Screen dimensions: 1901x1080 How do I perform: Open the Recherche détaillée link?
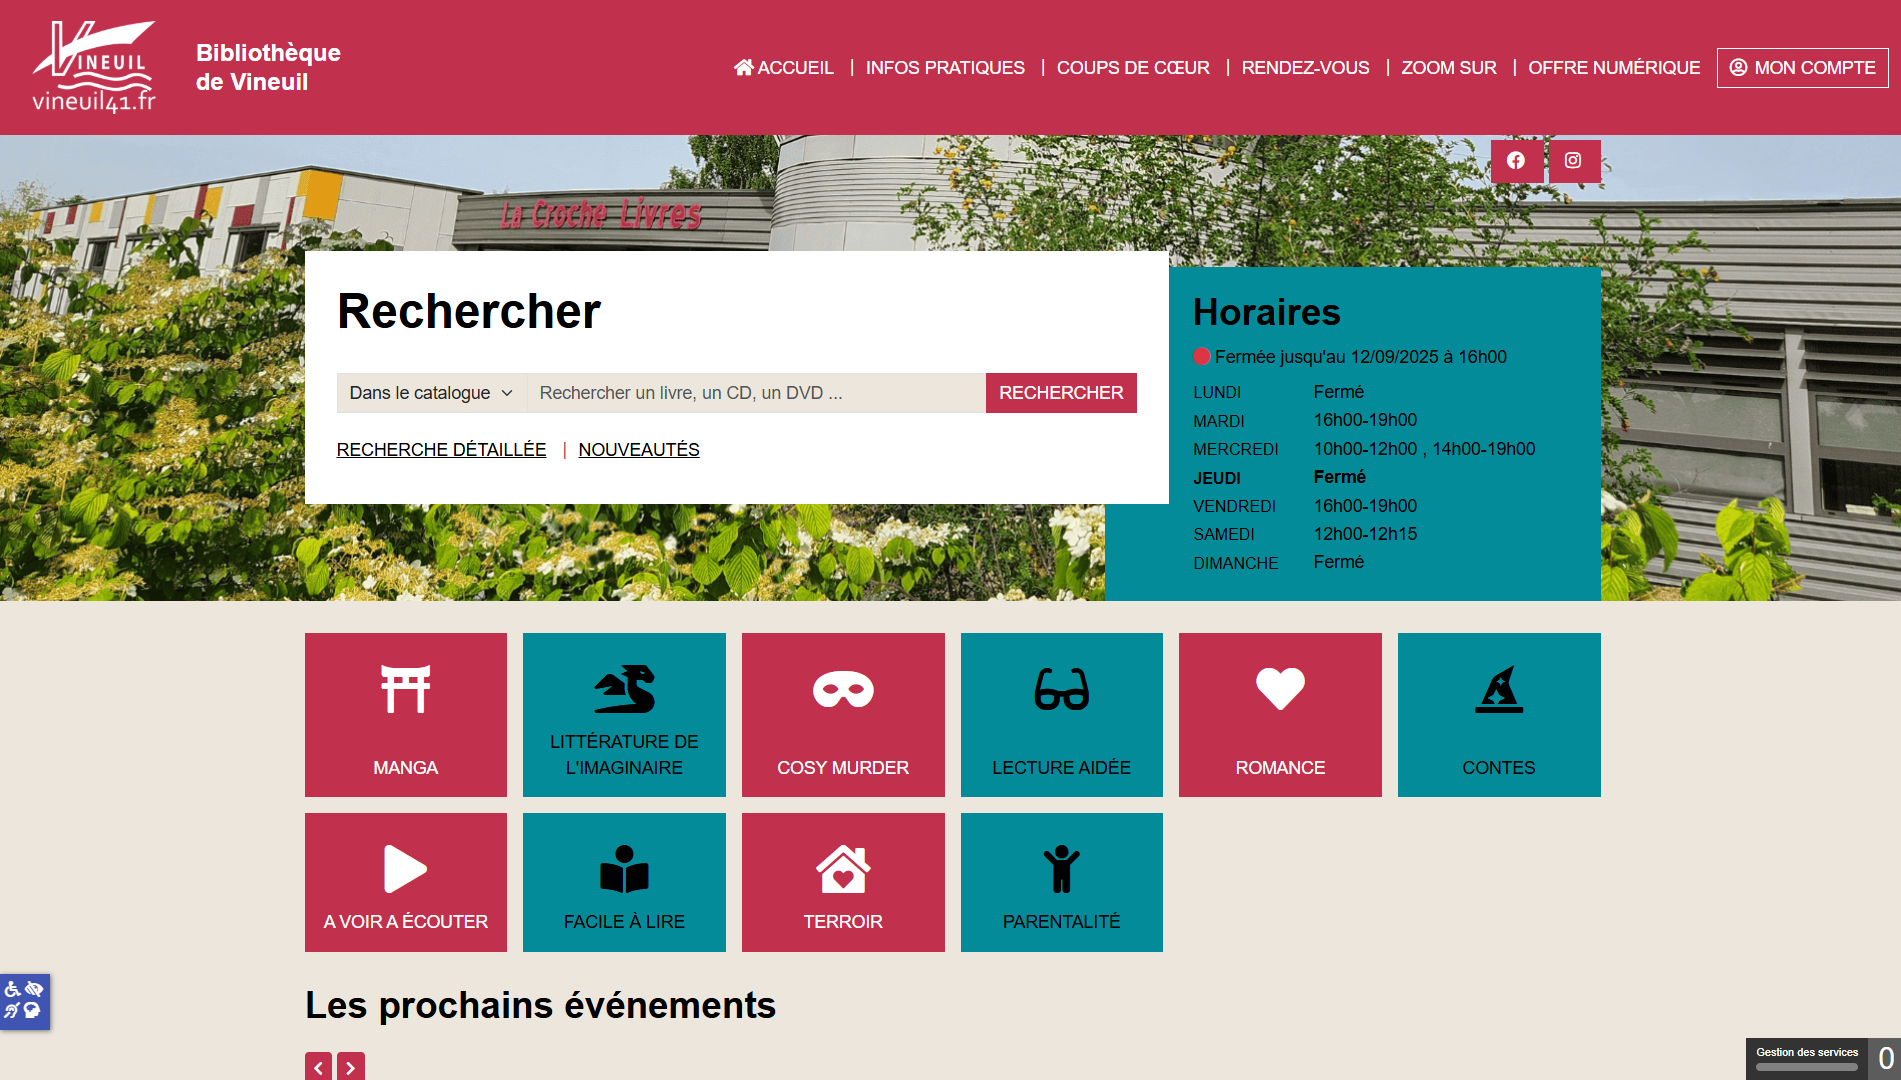441,450
